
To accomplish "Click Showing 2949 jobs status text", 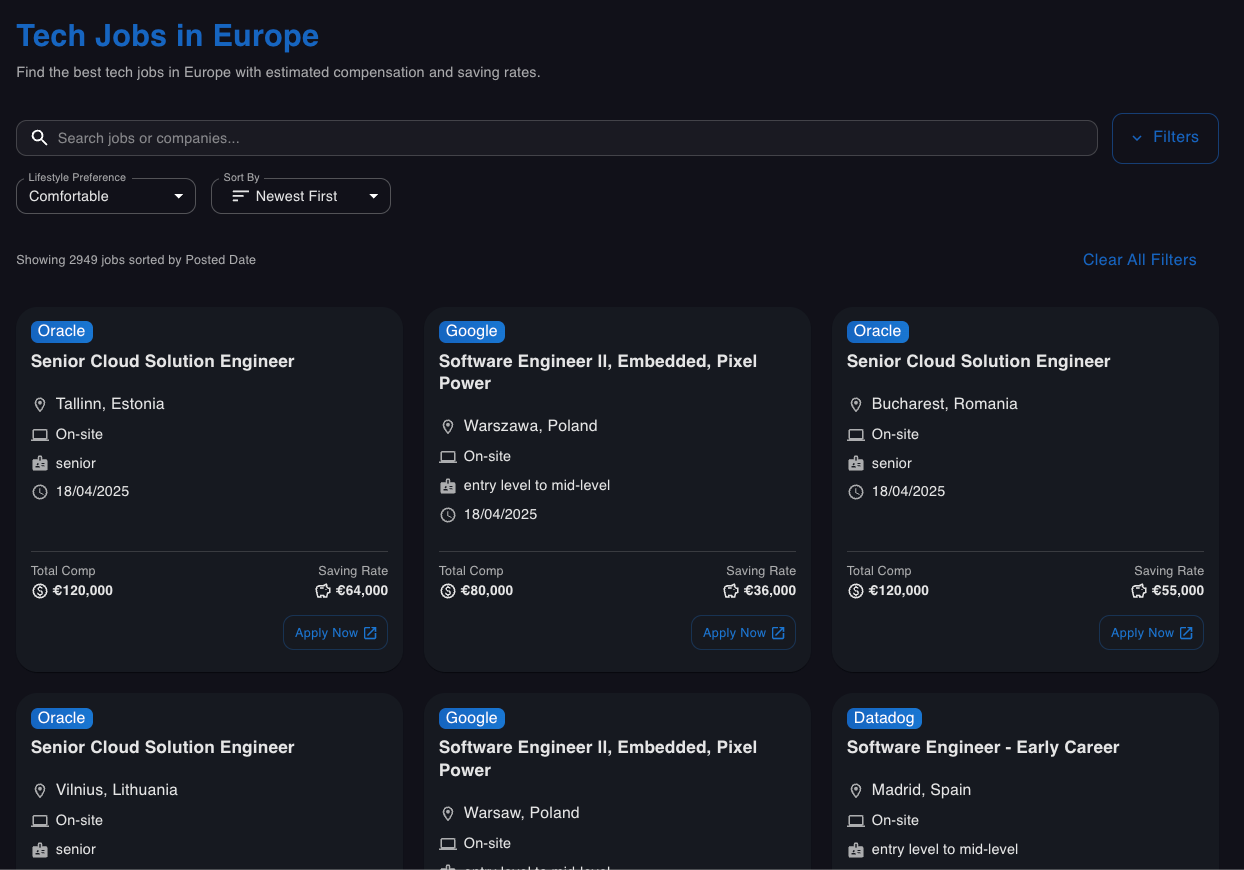I will click(x=136, y=260).
